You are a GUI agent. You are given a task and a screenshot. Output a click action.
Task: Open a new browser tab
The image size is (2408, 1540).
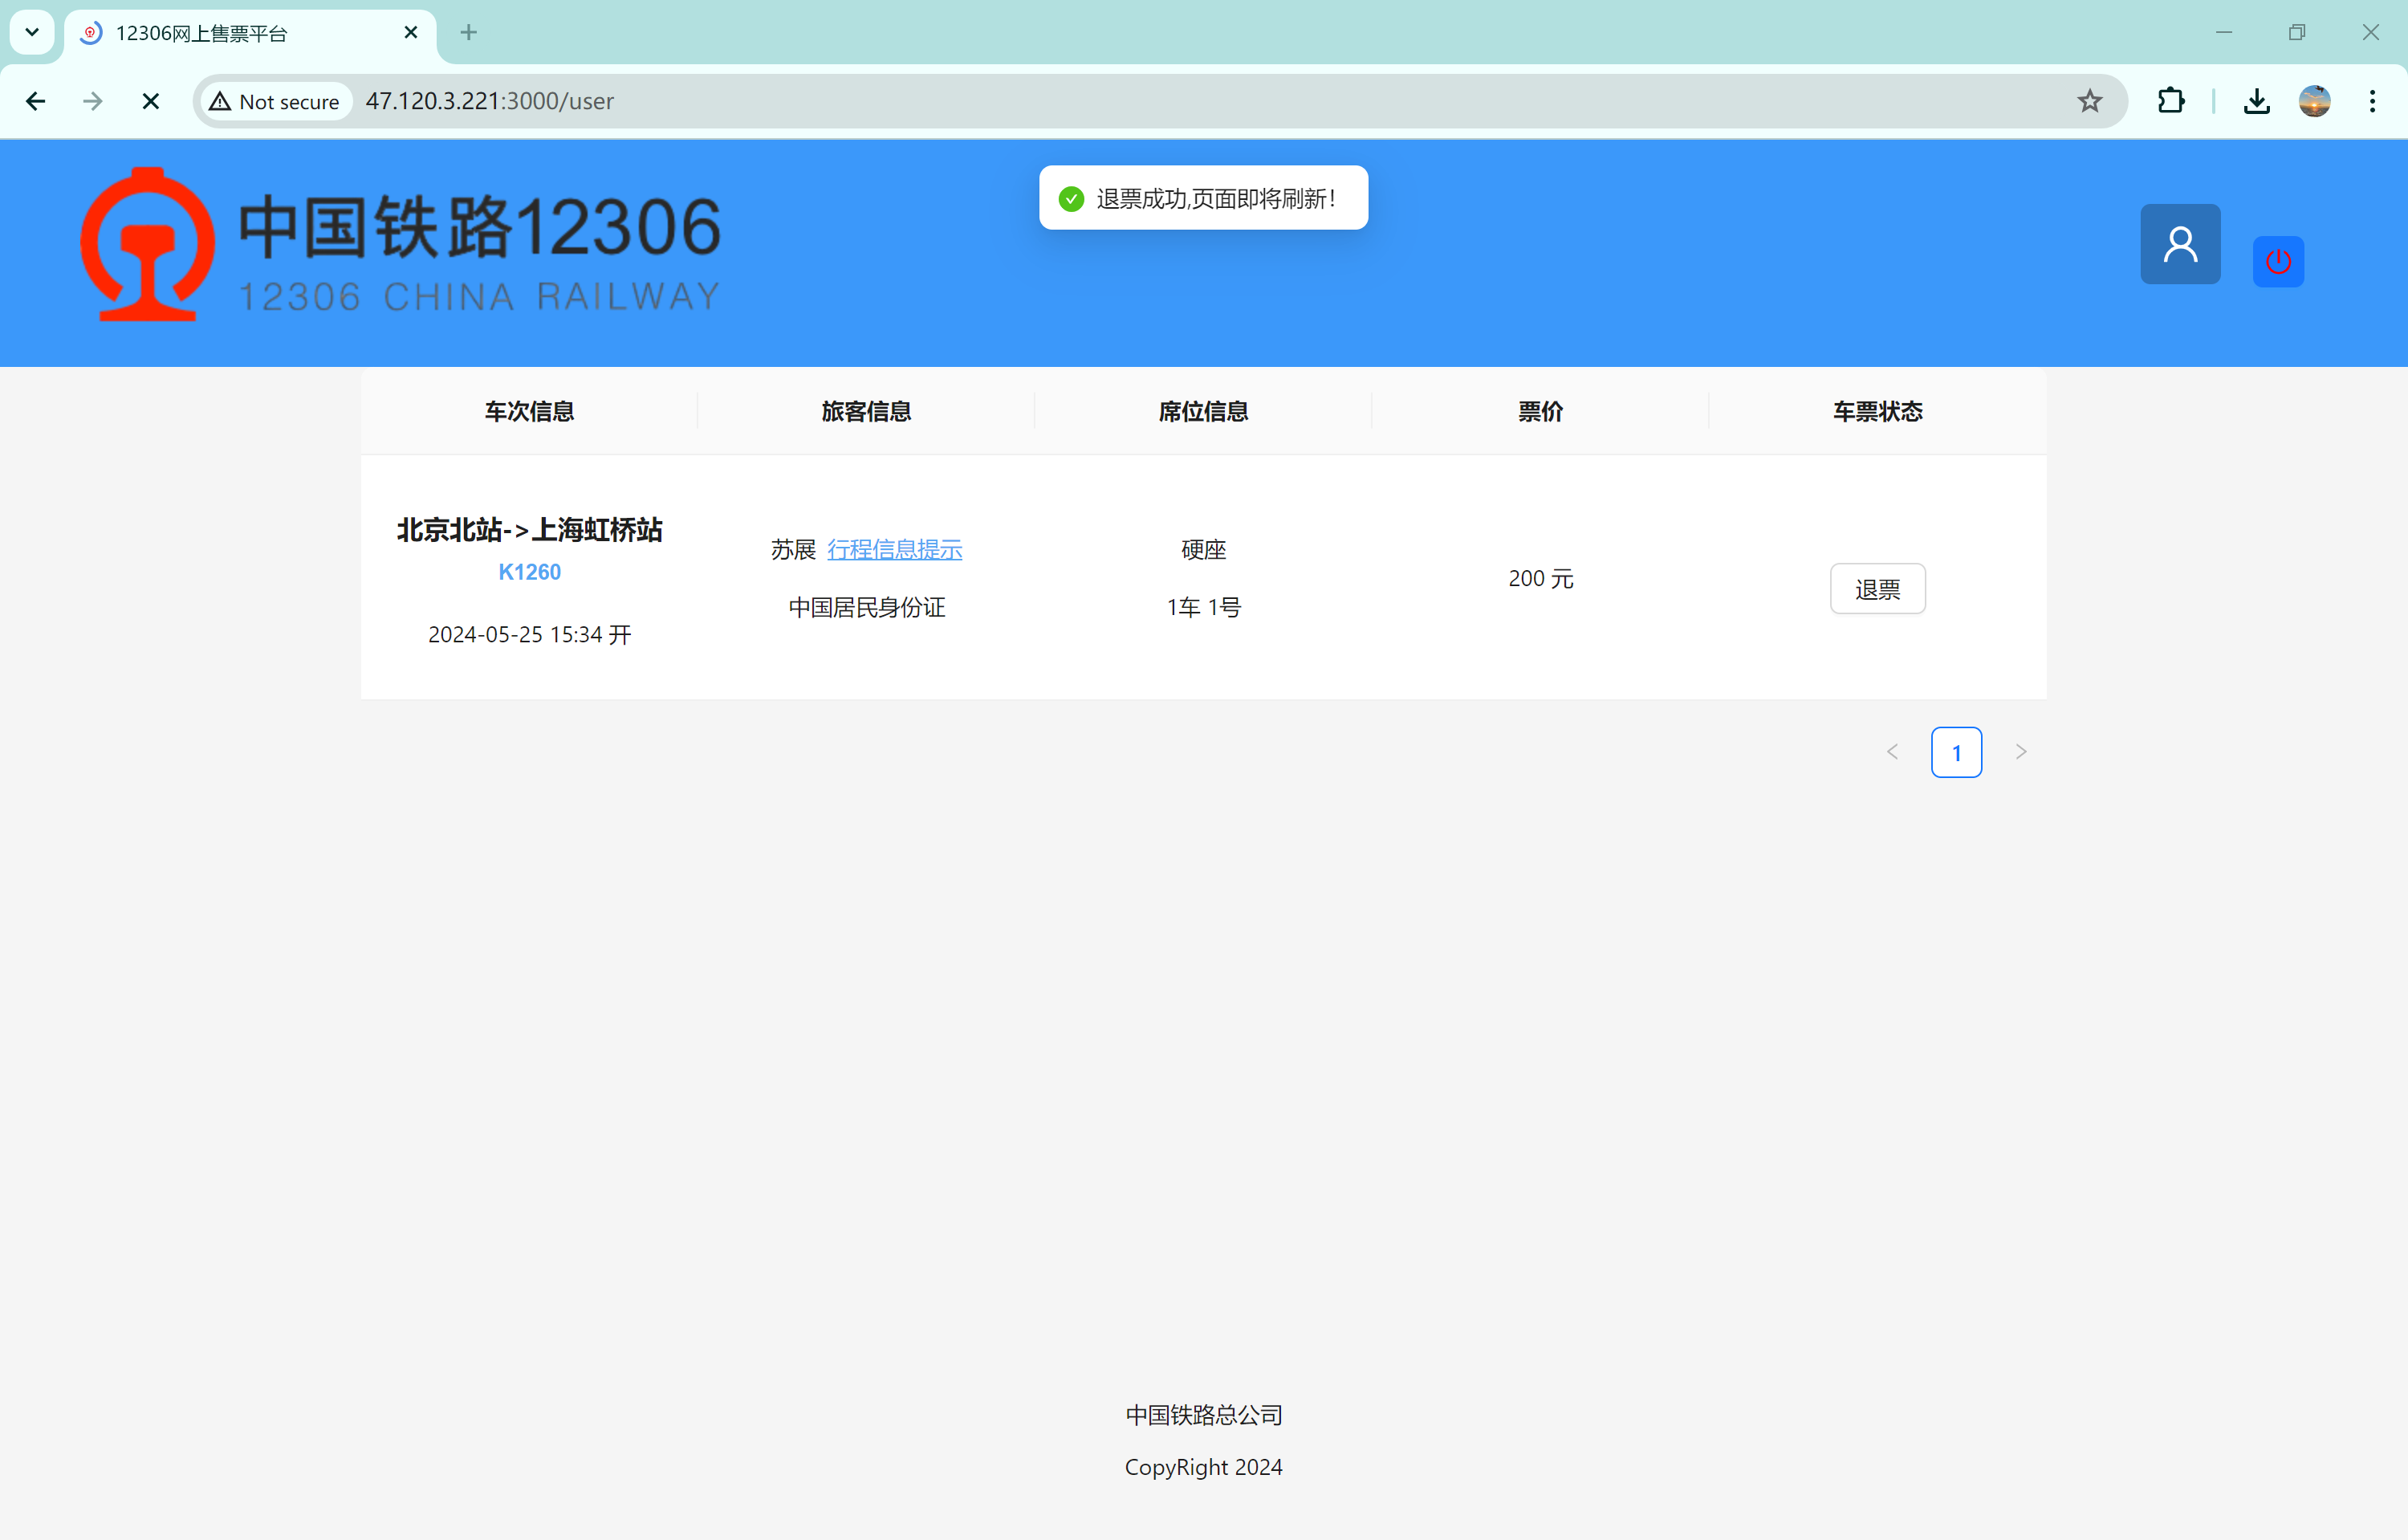[468, 33]
